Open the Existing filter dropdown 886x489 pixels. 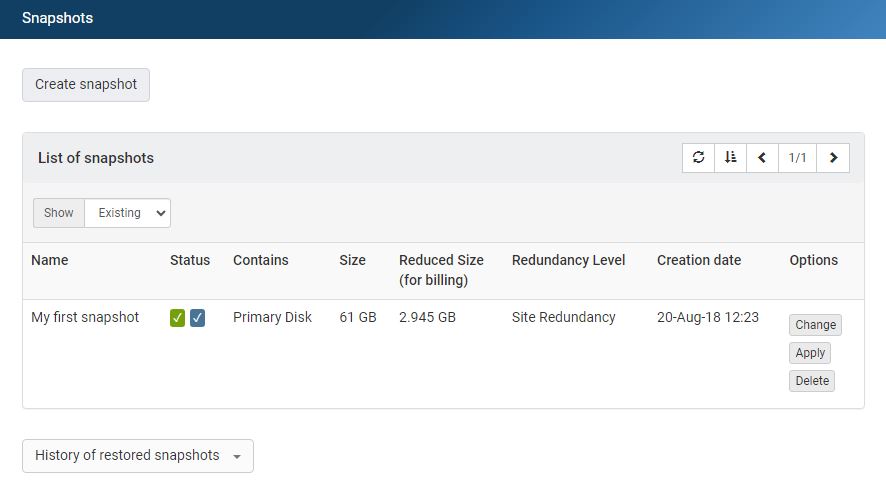click(x=128, y=213)
